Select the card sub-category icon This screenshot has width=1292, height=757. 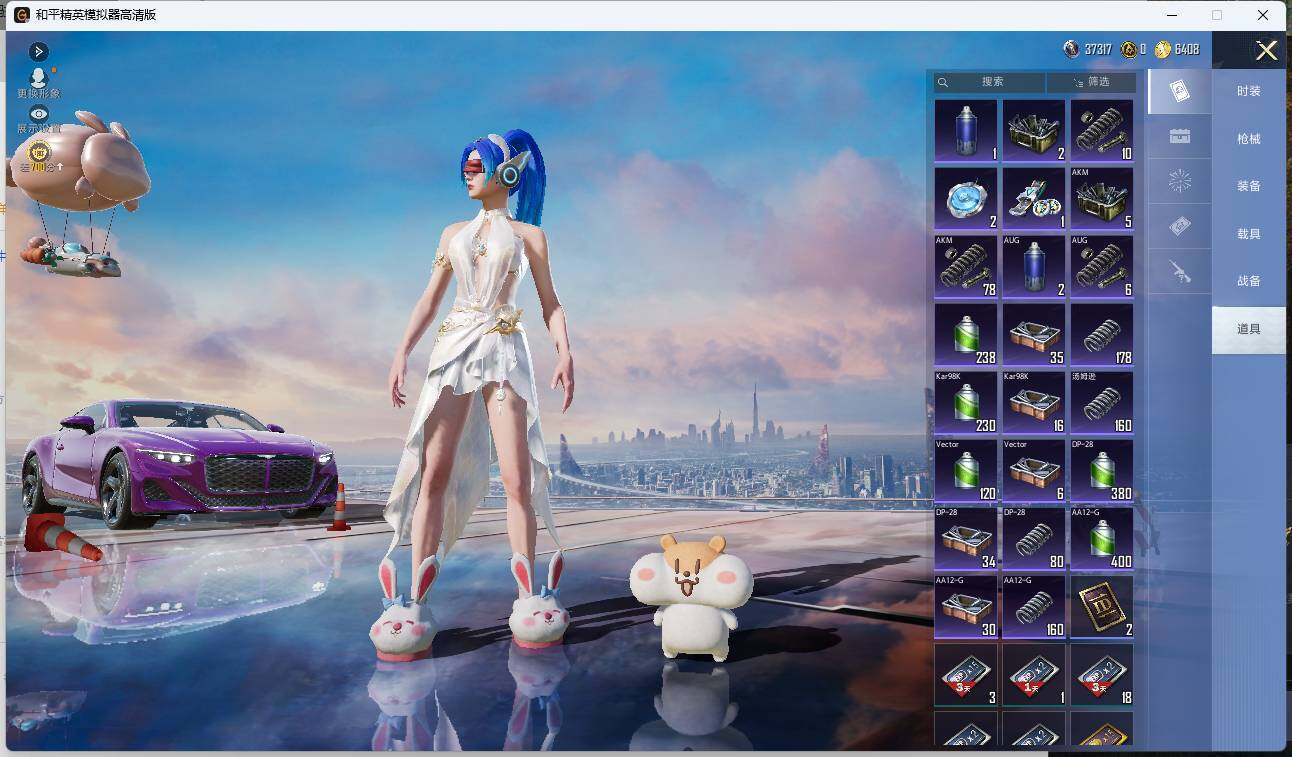[x=1179, y=92]
